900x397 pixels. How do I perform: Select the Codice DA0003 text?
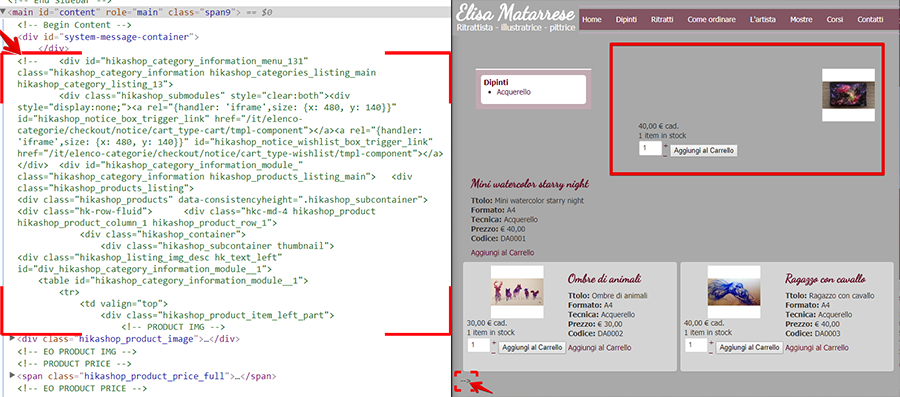point(813,333)
